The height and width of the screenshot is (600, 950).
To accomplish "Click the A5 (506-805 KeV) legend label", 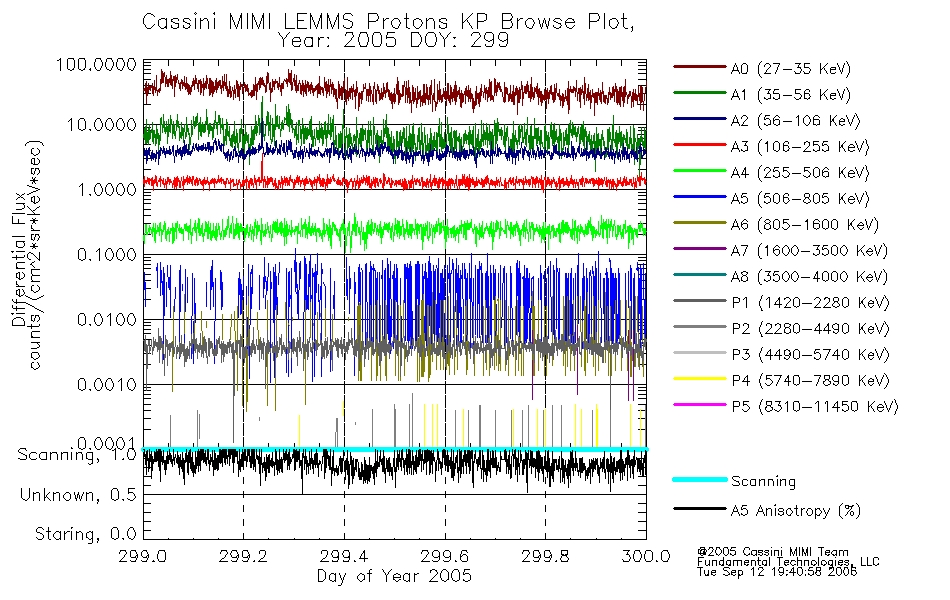I will 800,198.
